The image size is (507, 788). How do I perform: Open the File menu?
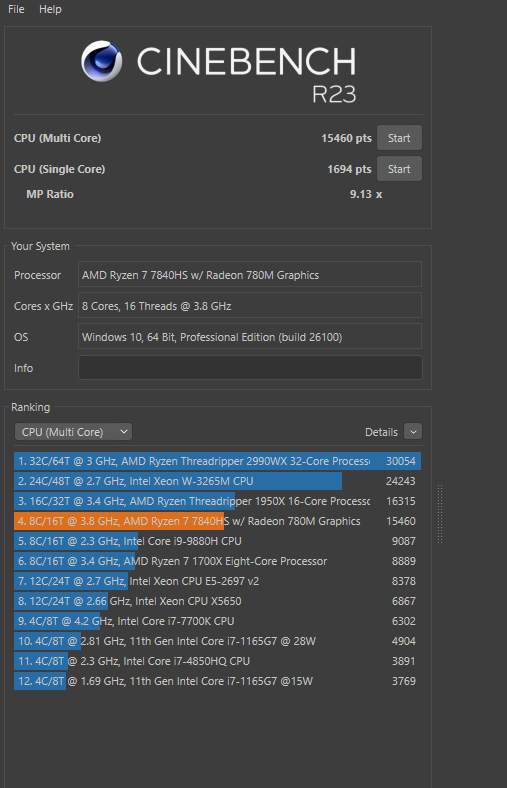[16, 10]
